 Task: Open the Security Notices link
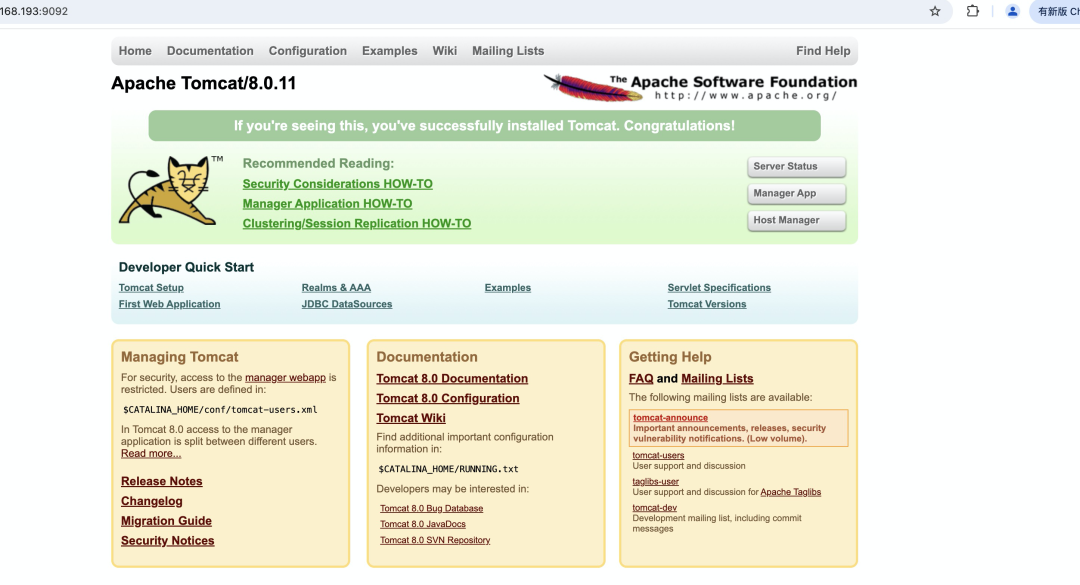point(167,541)
